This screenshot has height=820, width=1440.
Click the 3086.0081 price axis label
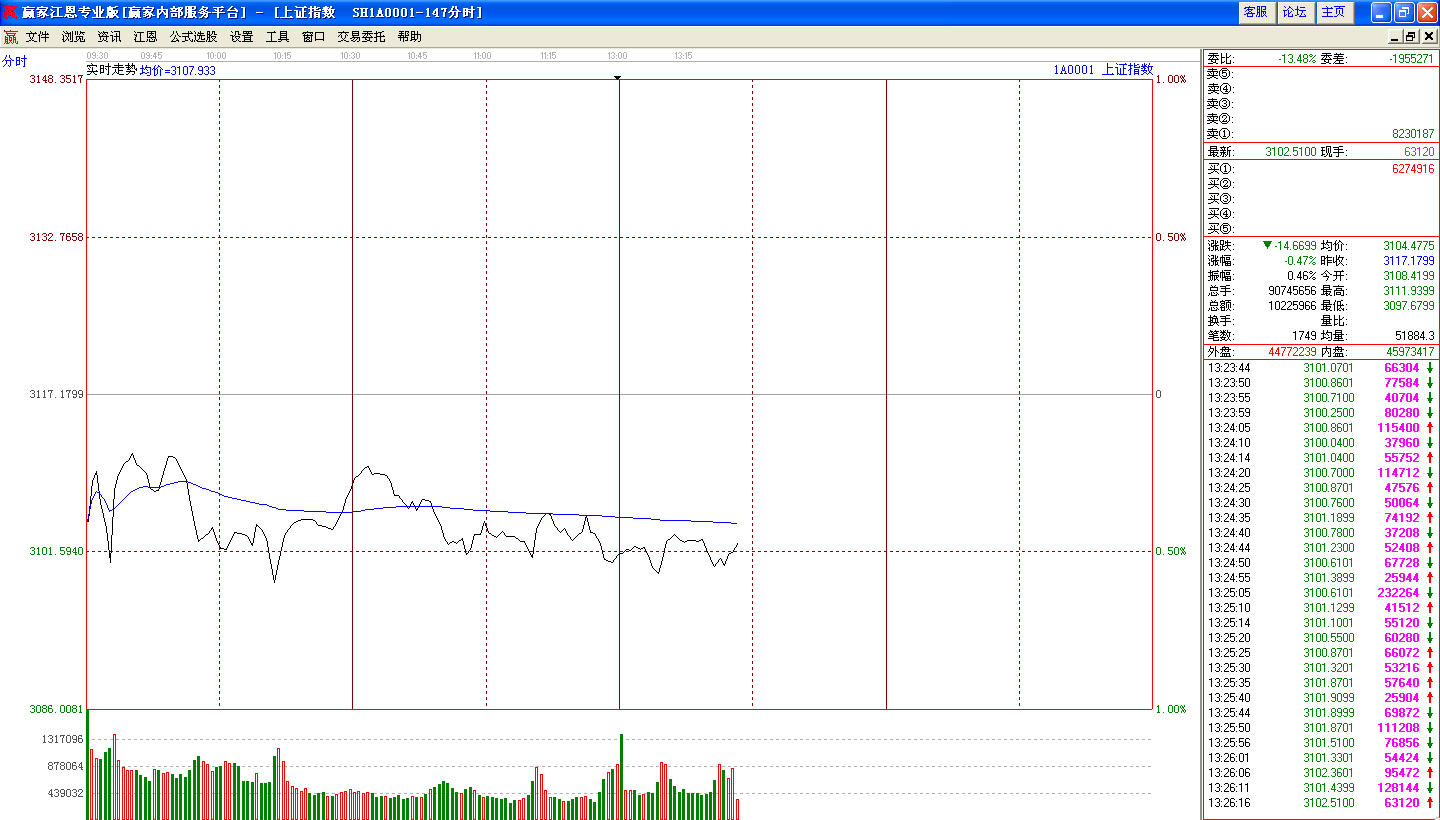tap(58, 709)
